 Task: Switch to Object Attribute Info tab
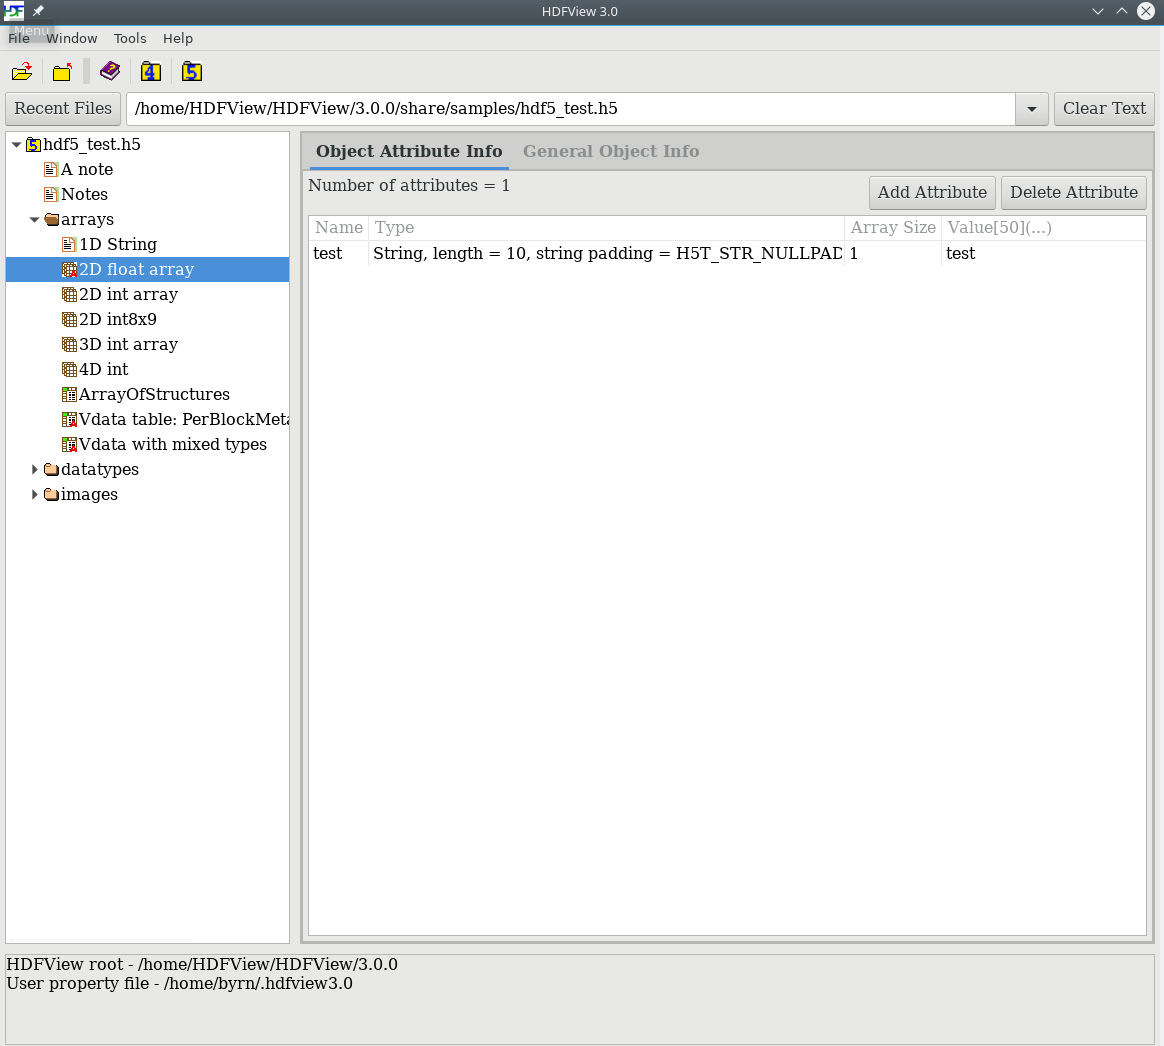point(409,151)
